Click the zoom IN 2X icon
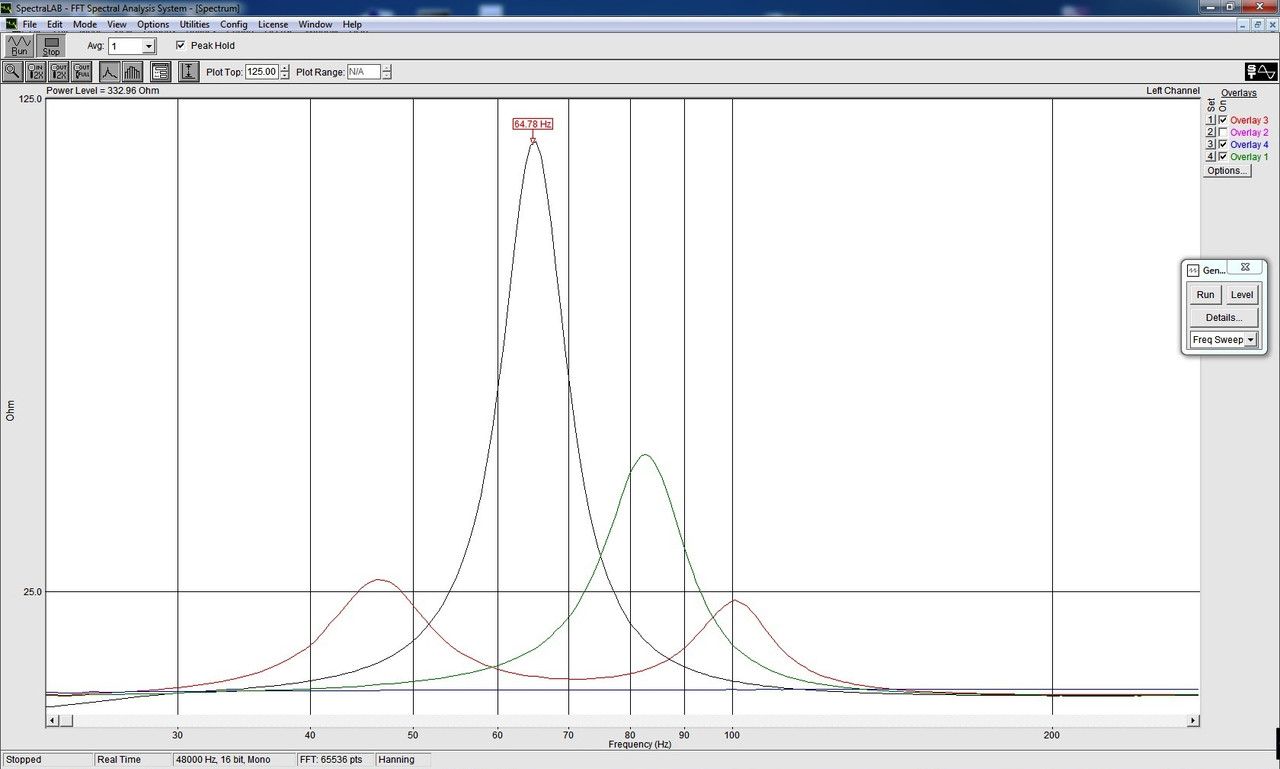The width and height of the screenshot is (1280, 769). click(36, 71)
